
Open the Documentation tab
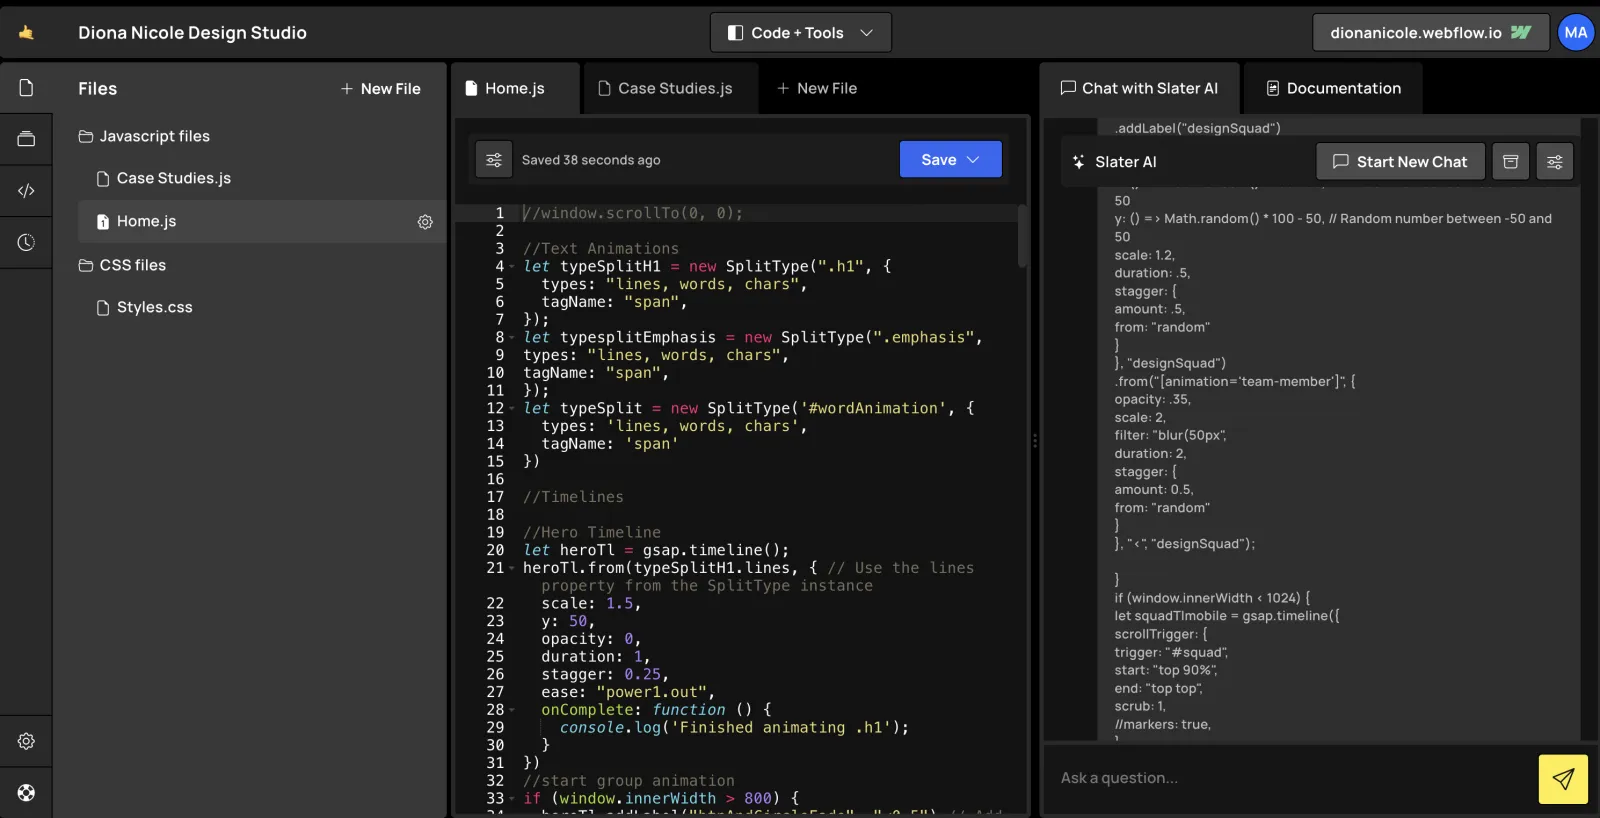[x=1334, y=88]
